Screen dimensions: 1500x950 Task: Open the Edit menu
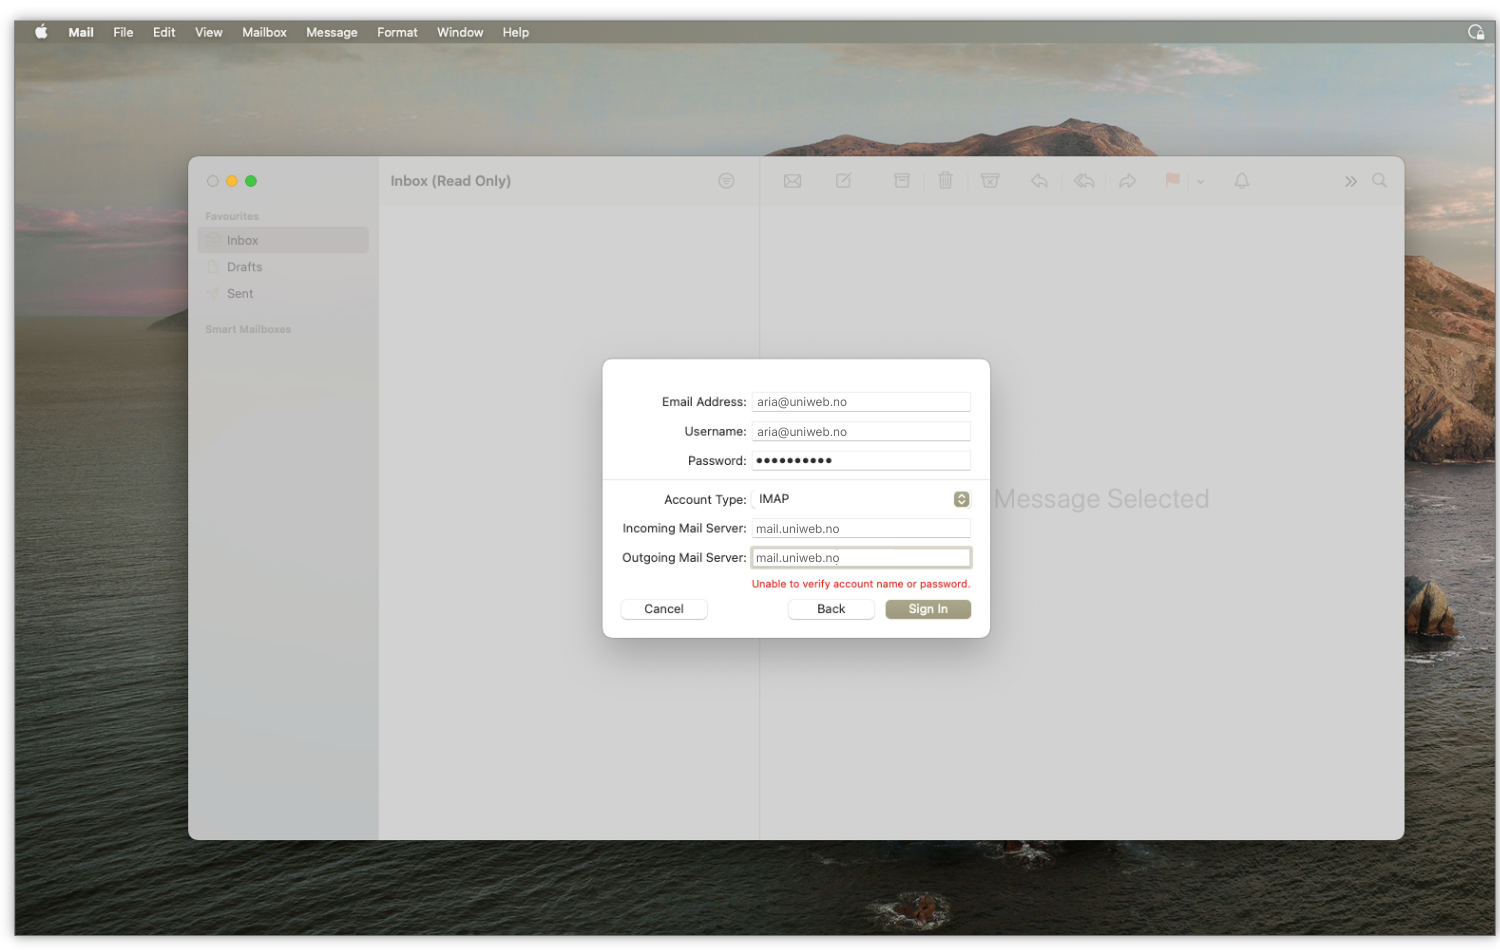point(164,32)
